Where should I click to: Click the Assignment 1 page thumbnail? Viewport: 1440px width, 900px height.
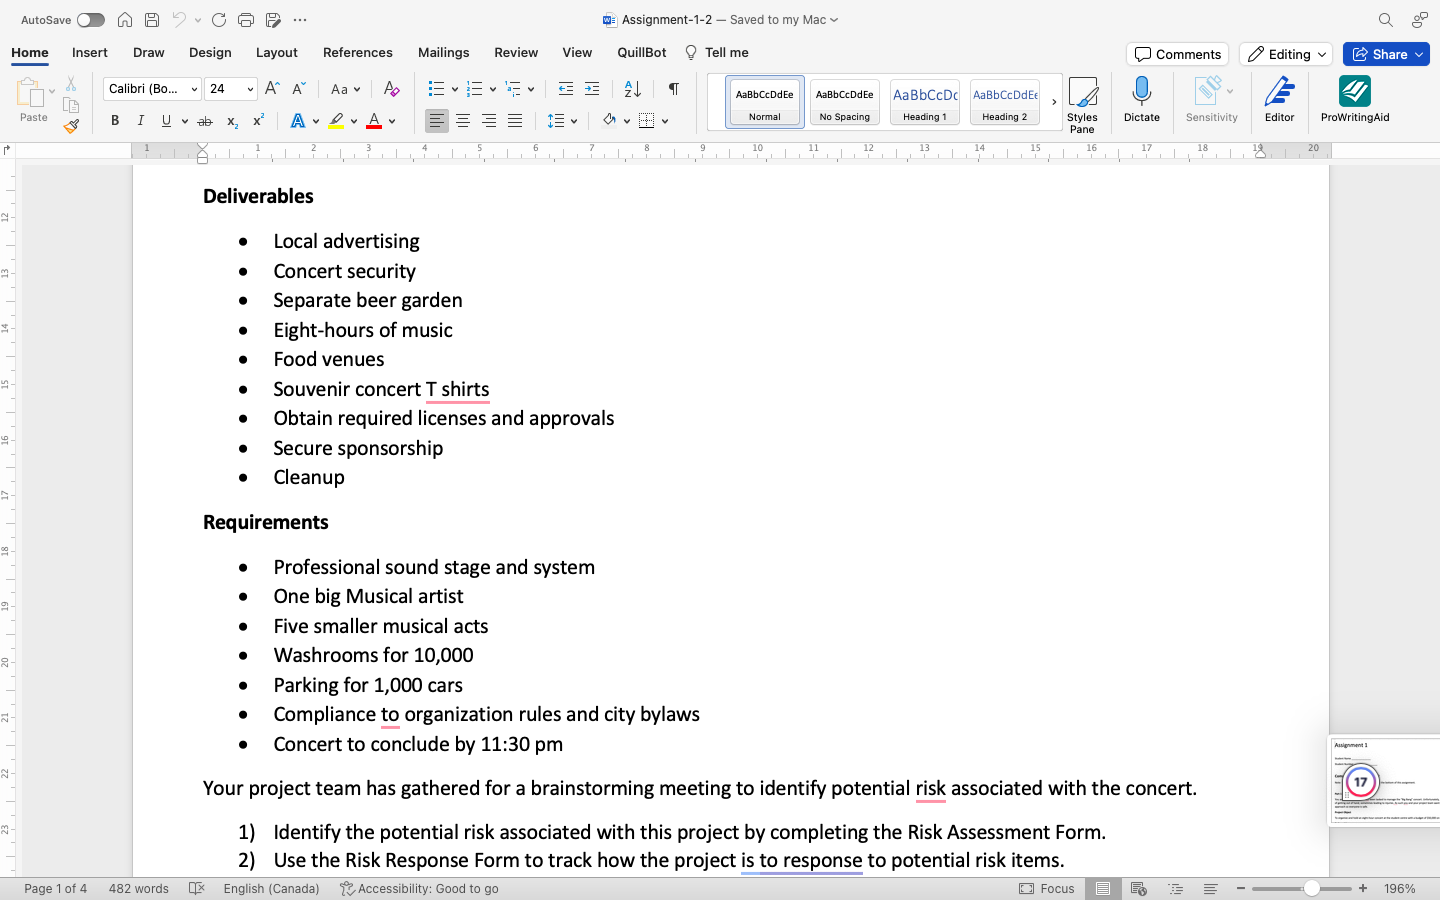(x=1386, y=781)
